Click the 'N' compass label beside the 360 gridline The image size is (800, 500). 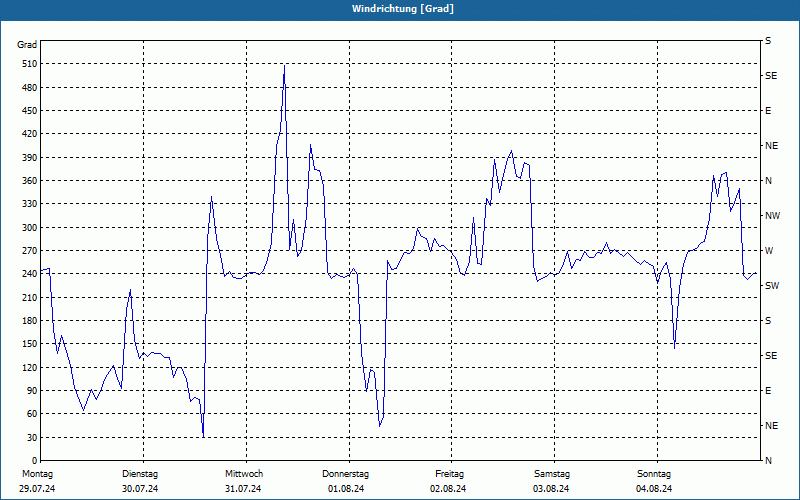pos(769,181)
